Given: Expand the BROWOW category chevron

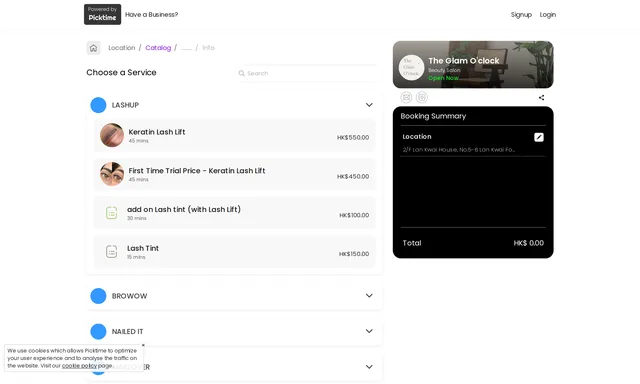Looking at the screenshot, I should click(369, 295).
